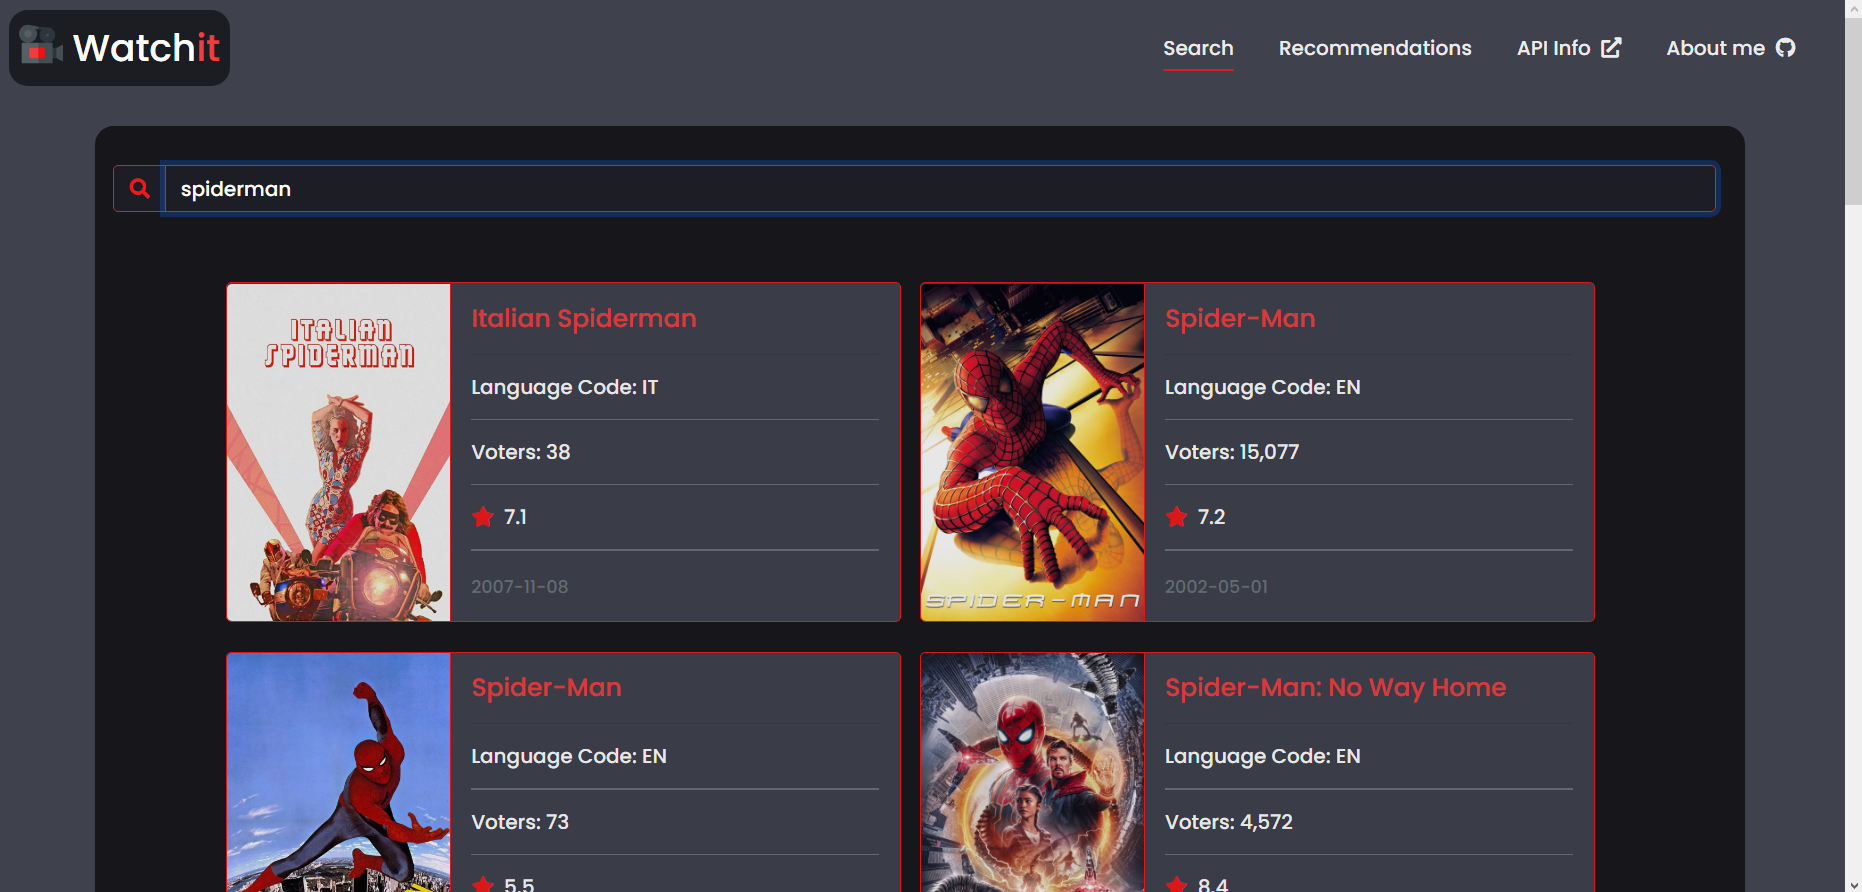Switch to the Recommendations tab
The image size is (1862, 892).
pos(1375,48)
